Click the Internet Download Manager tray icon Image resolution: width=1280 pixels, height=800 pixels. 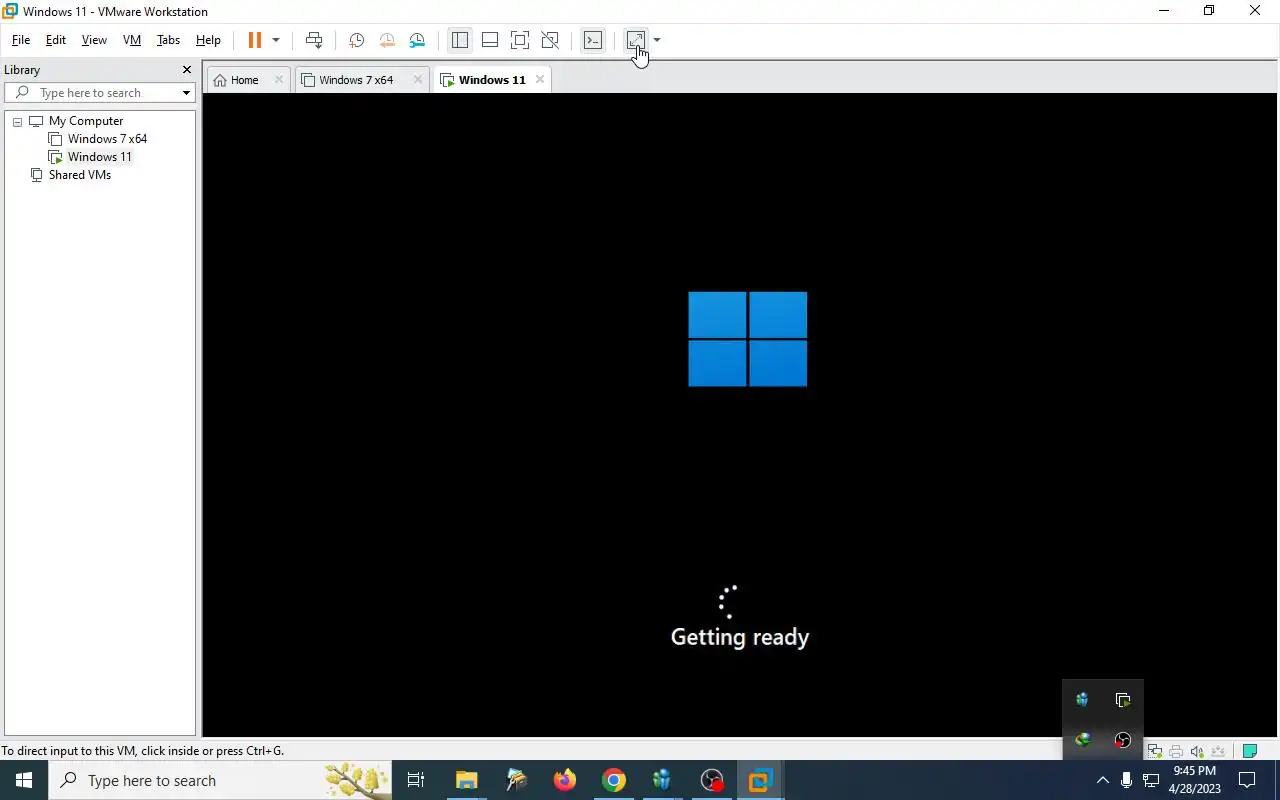pos(1082,741)
